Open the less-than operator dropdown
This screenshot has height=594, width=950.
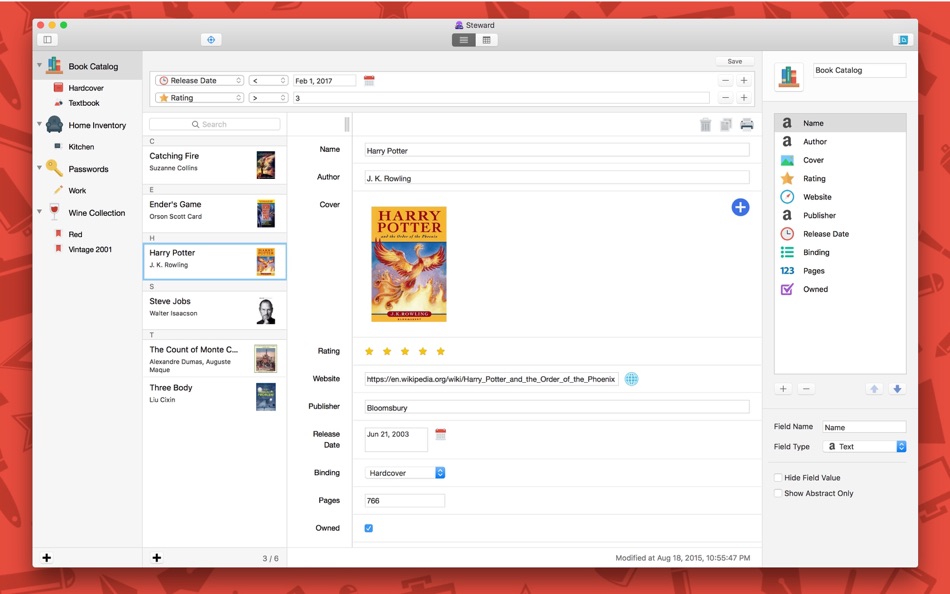tap(268, 81)
